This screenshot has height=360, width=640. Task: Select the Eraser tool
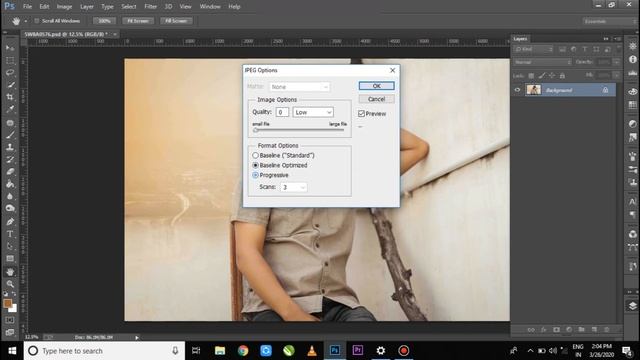click(x=10, y=172)
